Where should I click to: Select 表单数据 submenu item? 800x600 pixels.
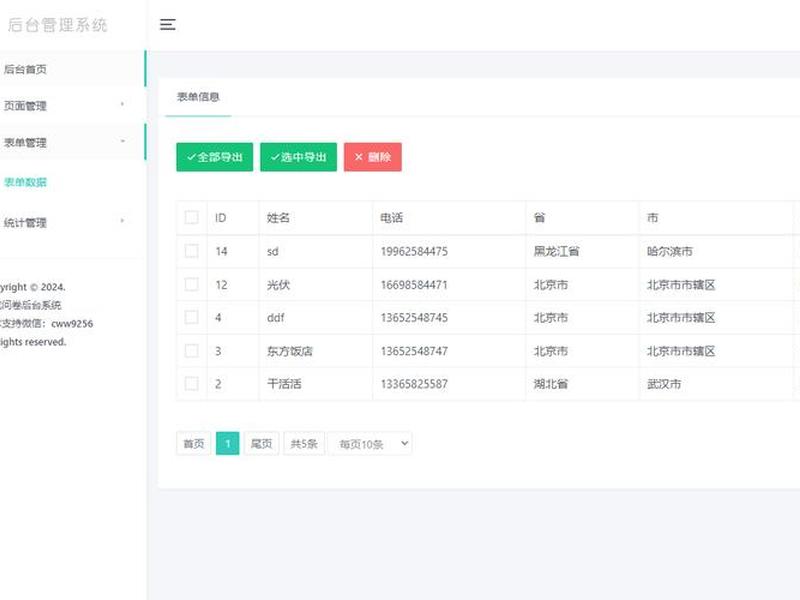25,182
